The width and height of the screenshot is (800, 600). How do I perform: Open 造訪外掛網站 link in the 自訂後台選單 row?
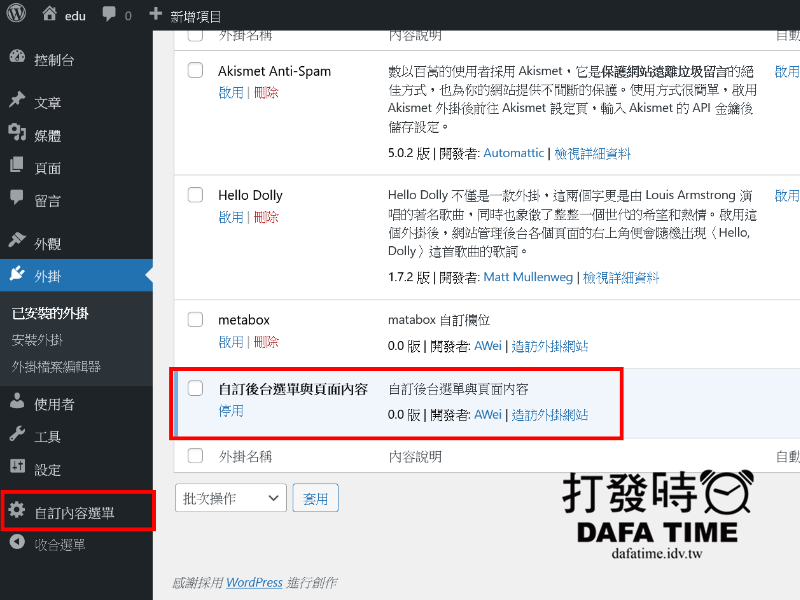tap(549, 414)
